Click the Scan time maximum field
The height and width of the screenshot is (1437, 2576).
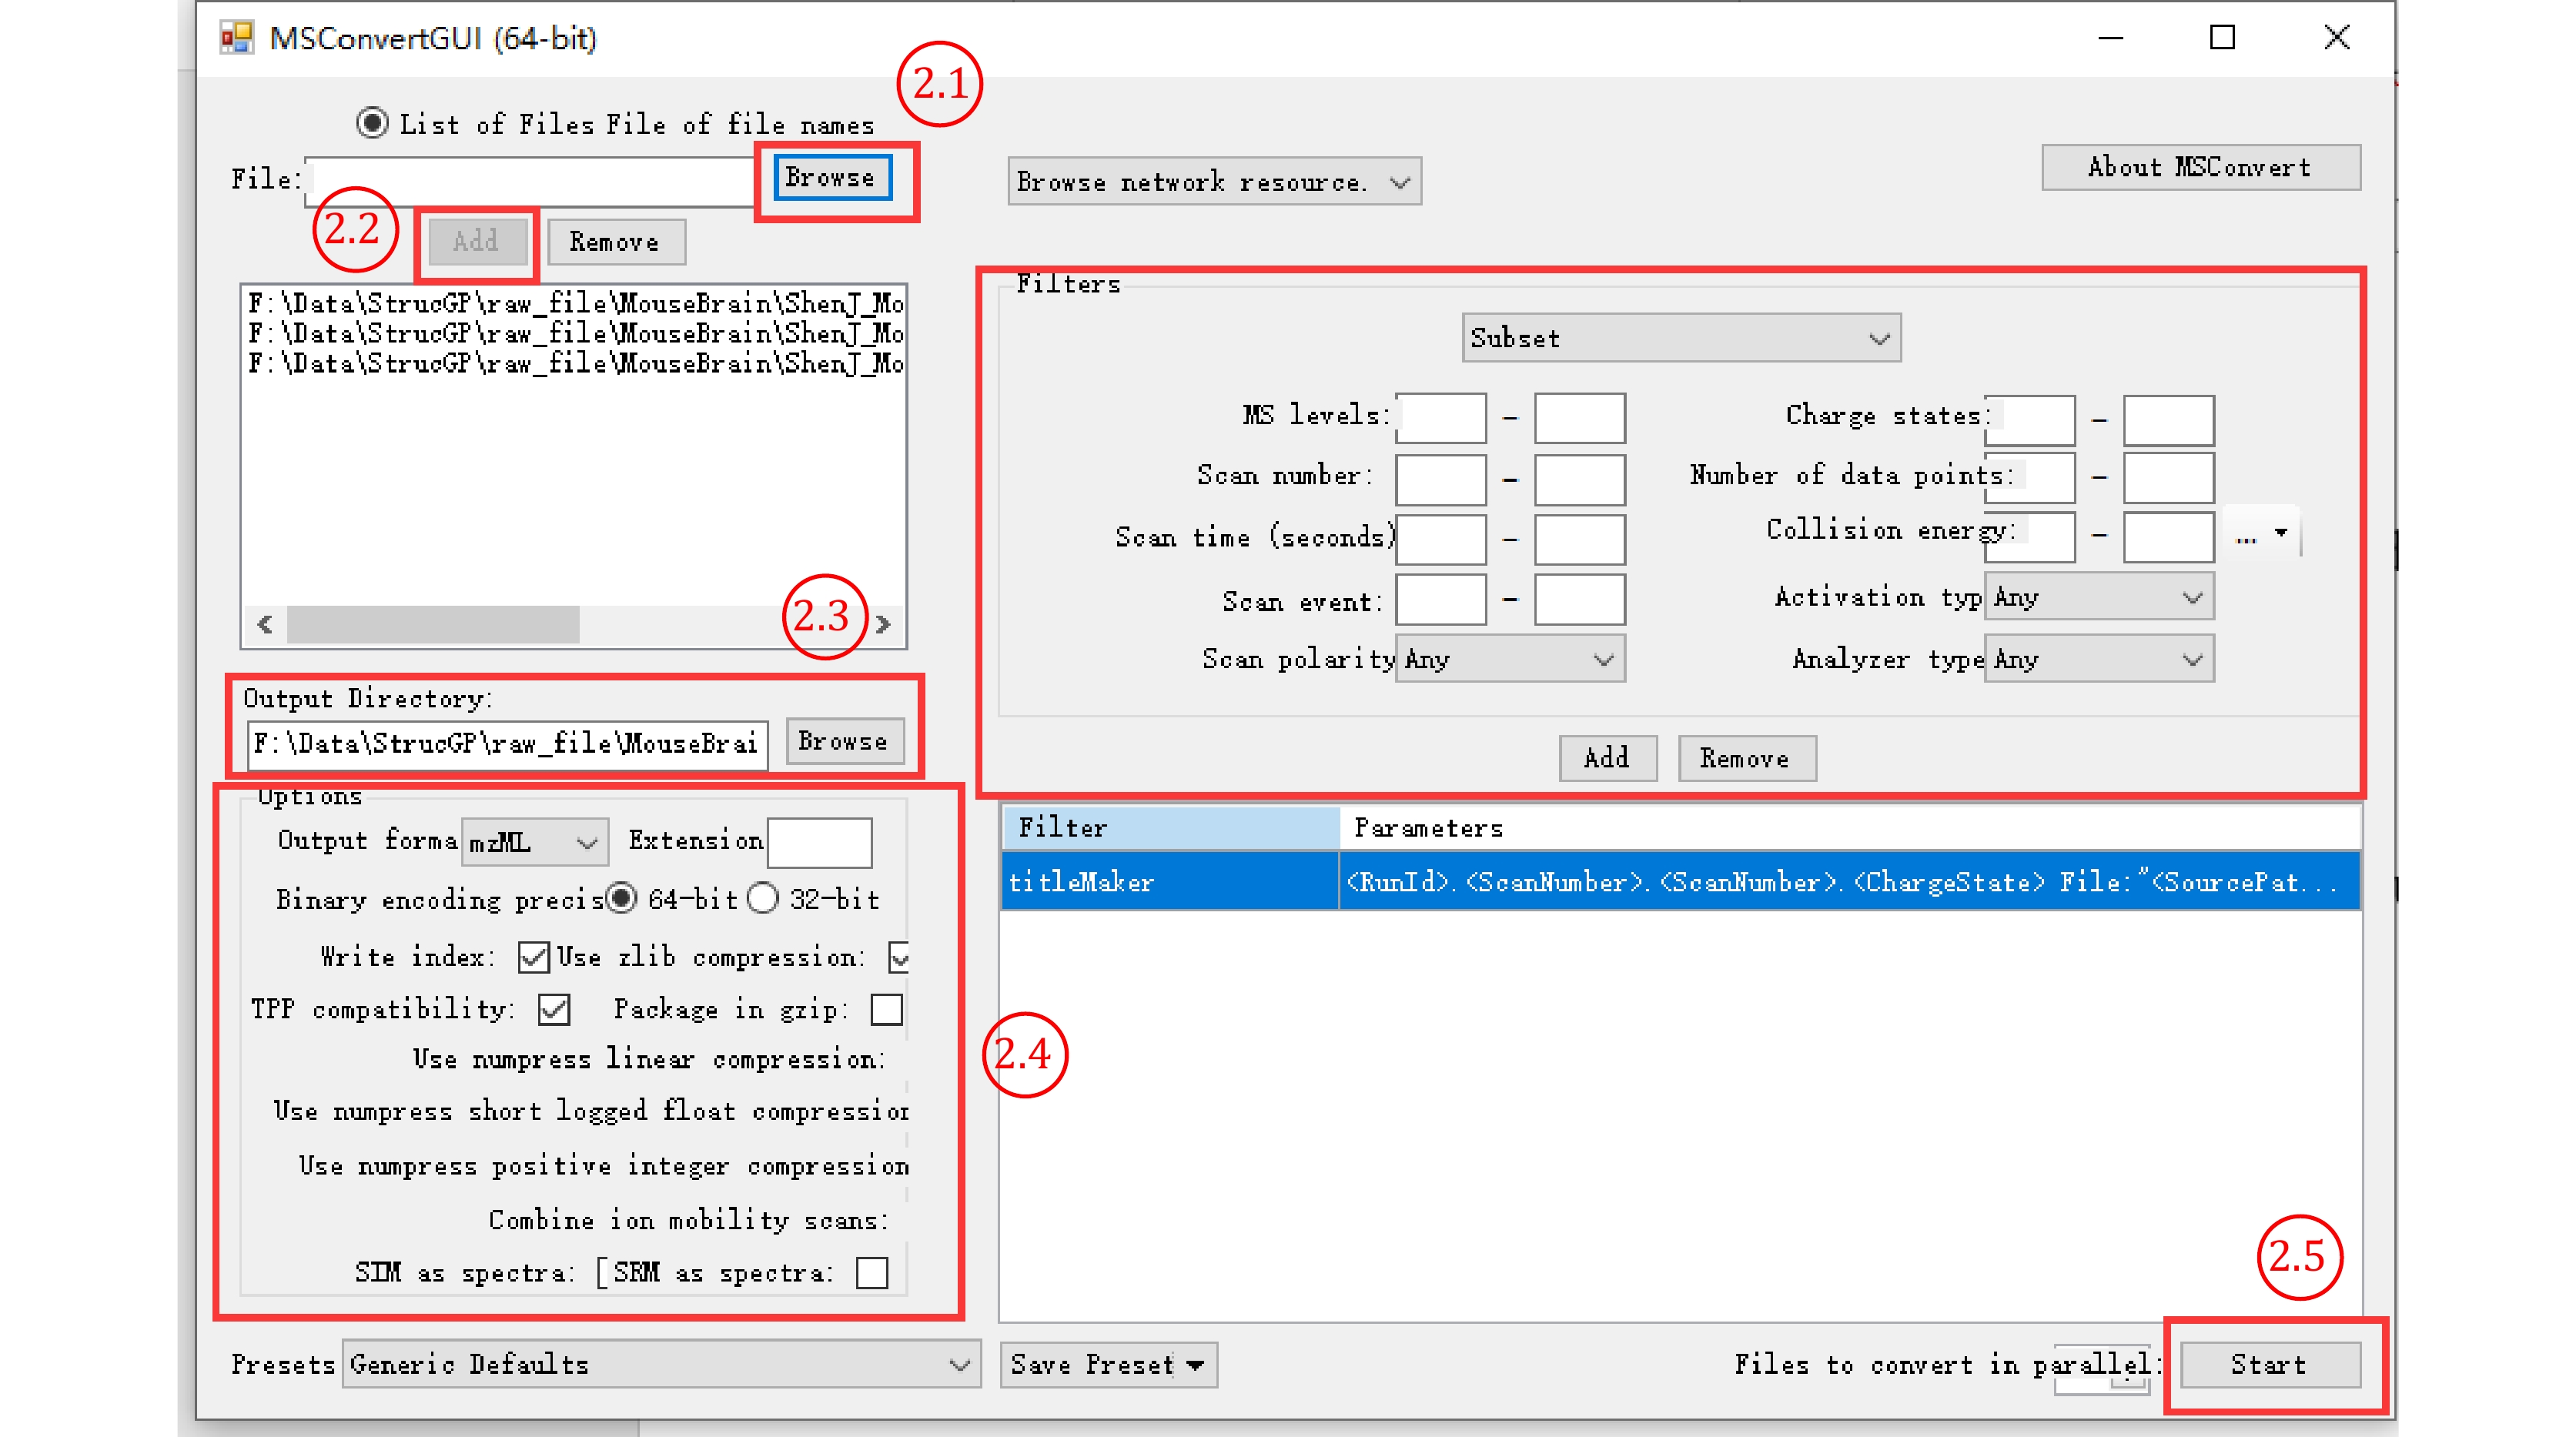[x=1580, y=539]
